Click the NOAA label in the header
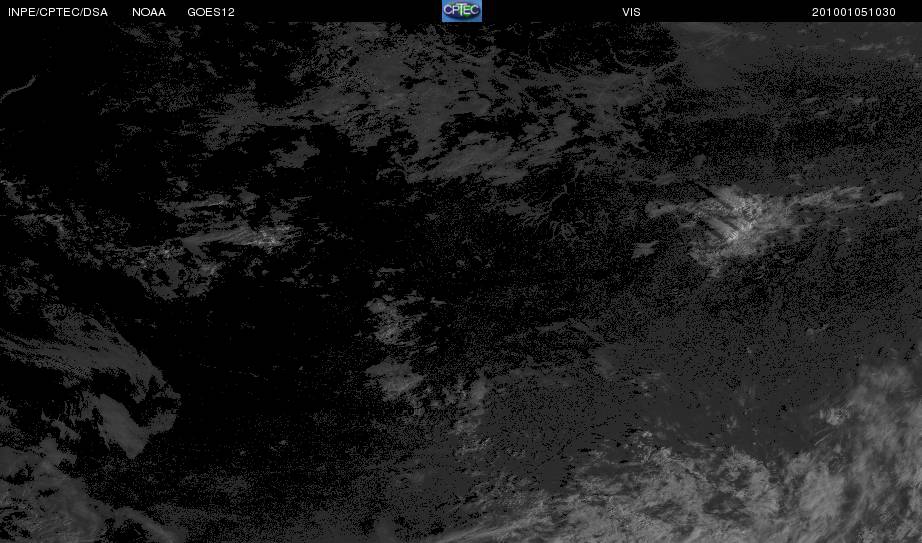Screen dimensions: 922x543 [149, 12]
